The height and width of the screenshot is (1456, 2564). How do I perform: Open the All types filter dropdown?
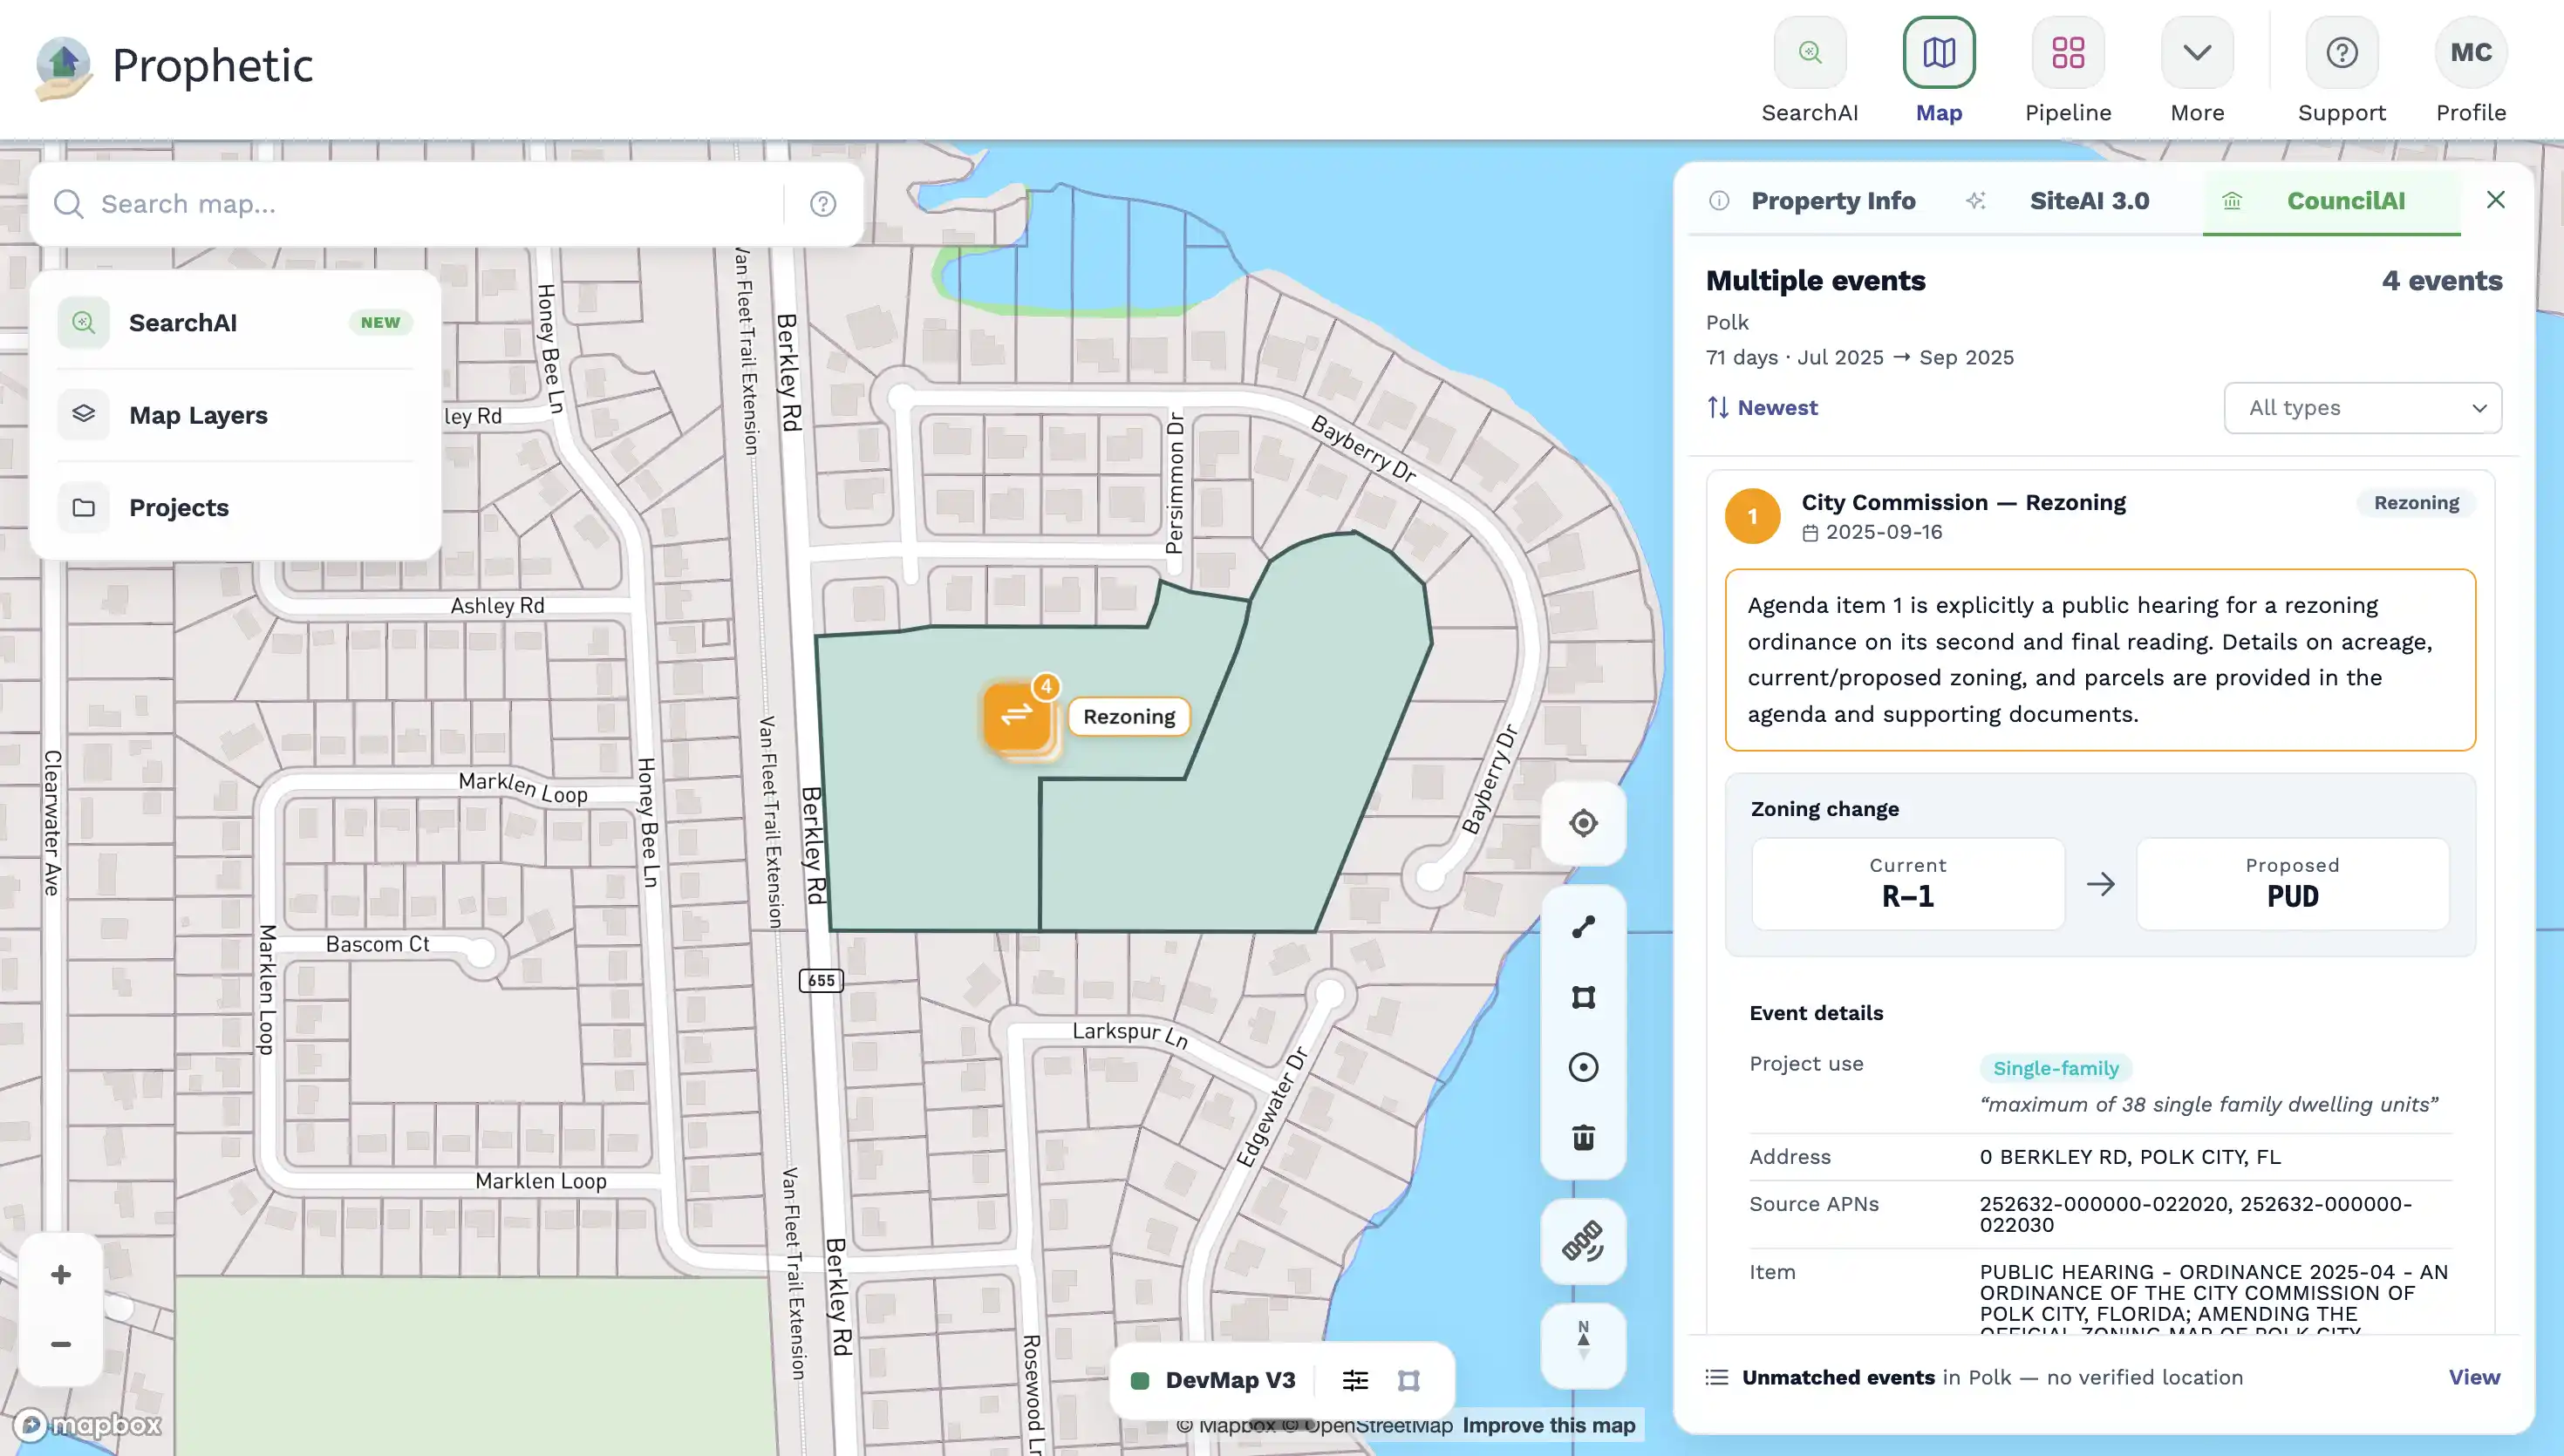[x=2362, y=408]
